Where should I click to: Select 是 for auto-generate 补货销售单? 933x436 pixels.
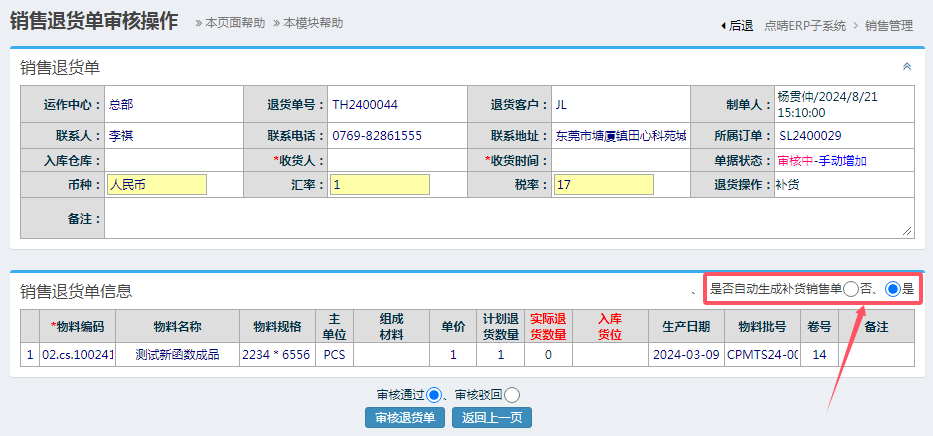pos(893,289)
